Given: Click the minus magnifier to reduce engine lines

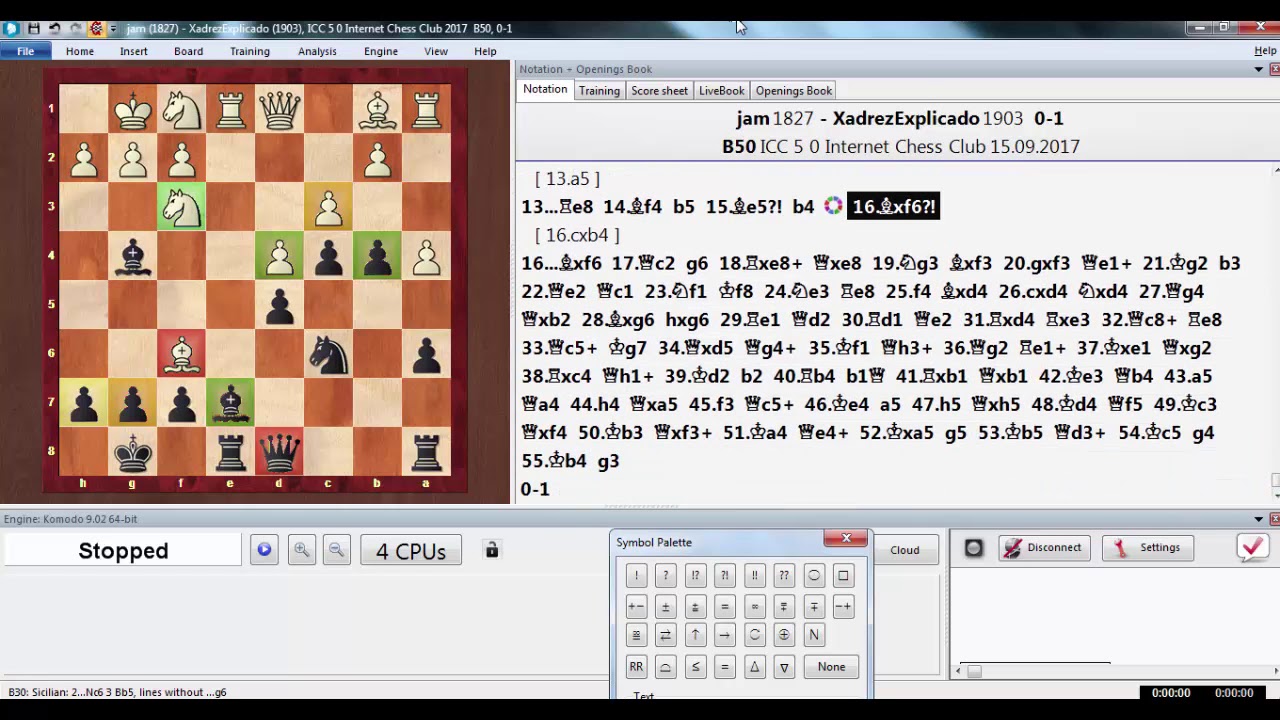Looking at the screenshot, I should (x=336, y=550).
